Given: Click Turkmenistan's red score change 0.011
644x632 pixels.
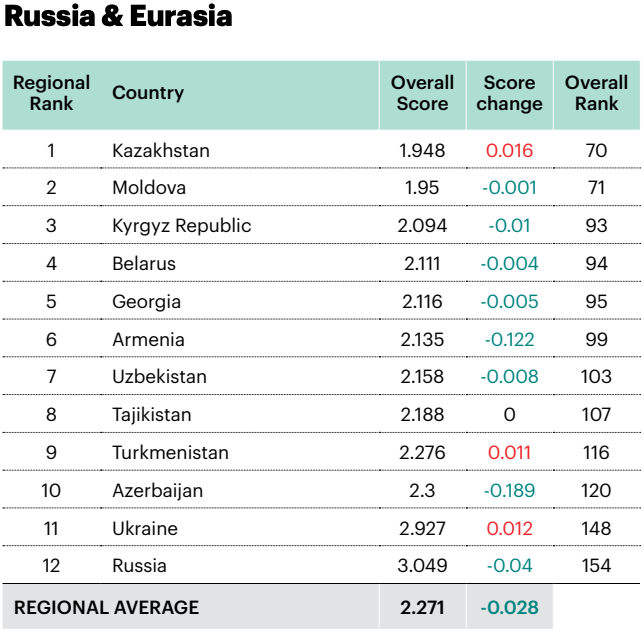Looking at the screenshot, I should 509,452.
